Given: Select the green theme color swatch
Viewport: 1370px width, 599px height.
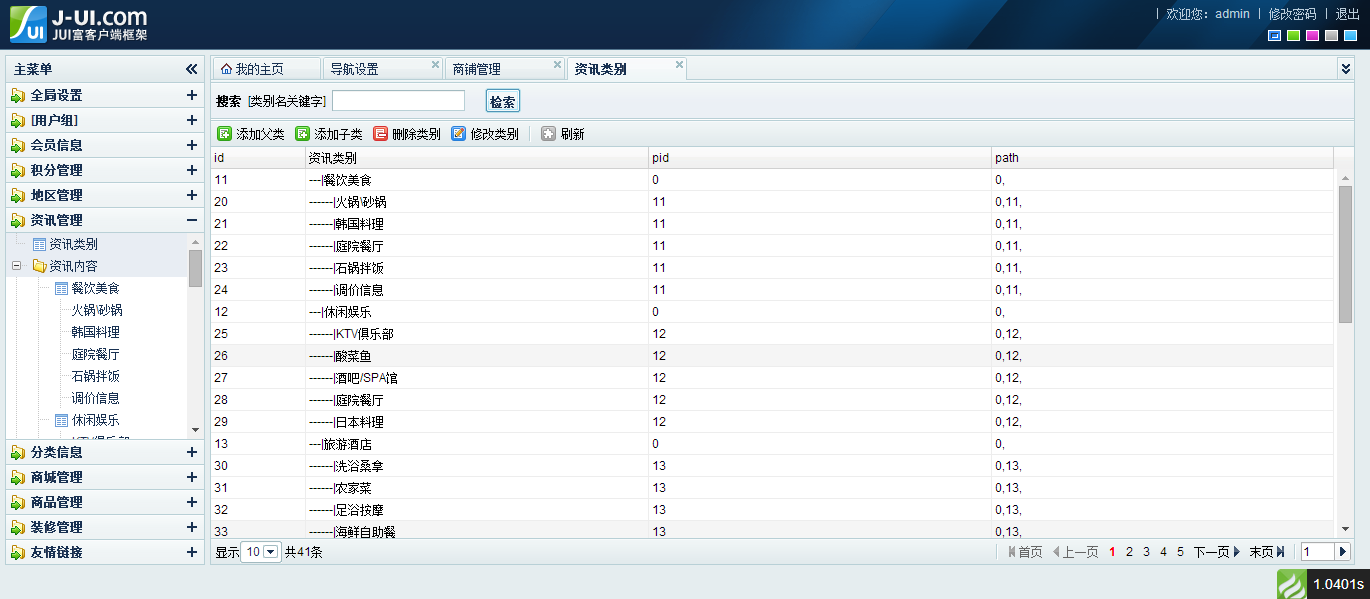Looking at the screenshot, I should coord(1293,36).
